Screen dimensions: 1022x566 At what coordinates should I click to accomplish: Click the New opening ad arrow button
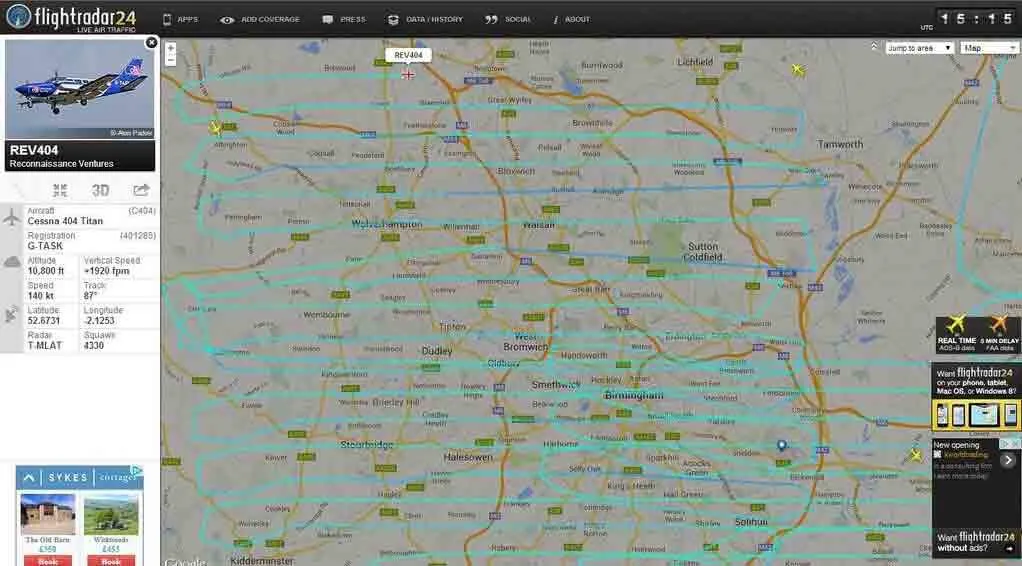pyautogui.click(x=1008, y=460)
